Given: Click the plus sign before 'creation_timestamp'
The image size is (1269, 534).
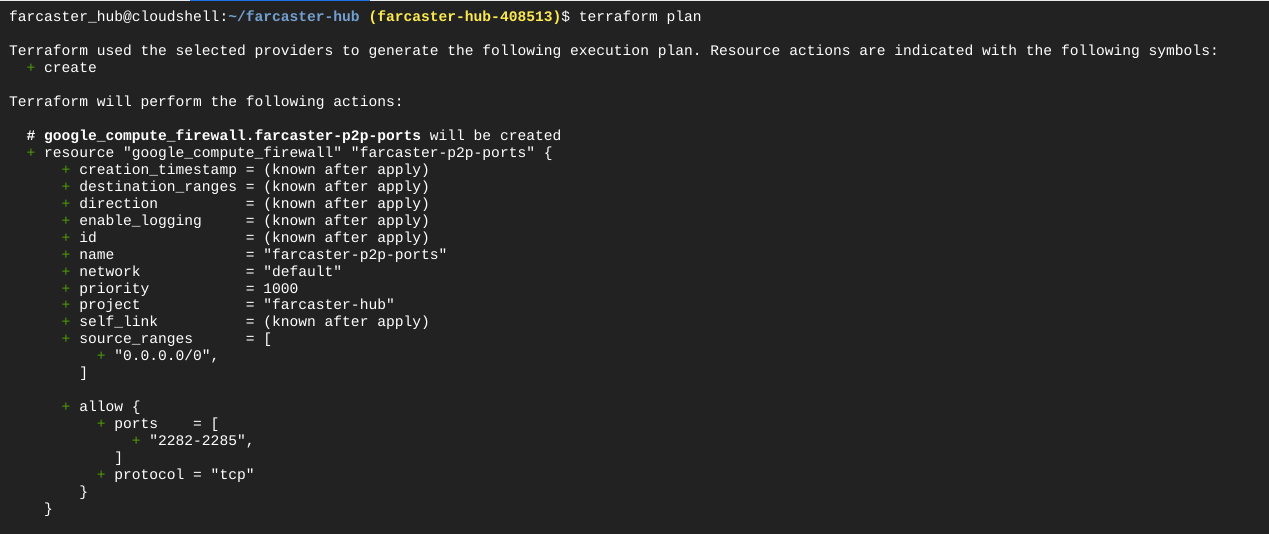Looking at the screenshot, I should pos(66,170).
